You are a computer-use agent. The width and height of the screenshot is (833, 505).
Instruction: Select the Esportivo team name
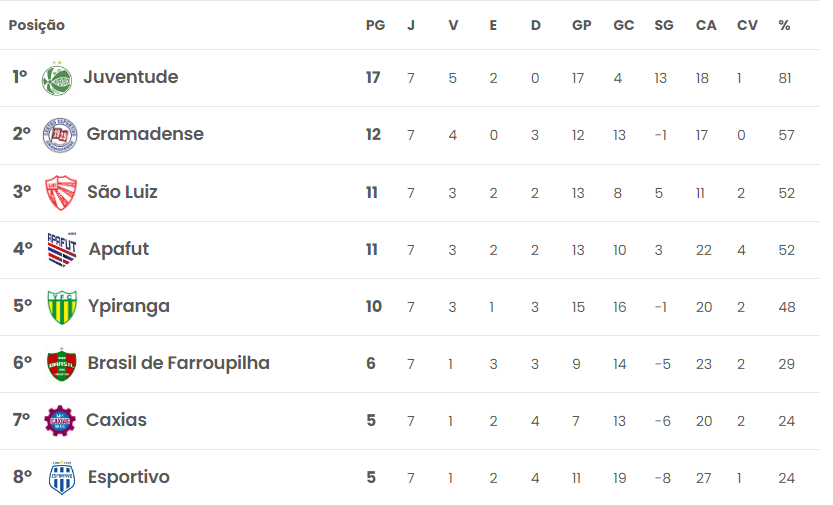[x=129, y=477]
